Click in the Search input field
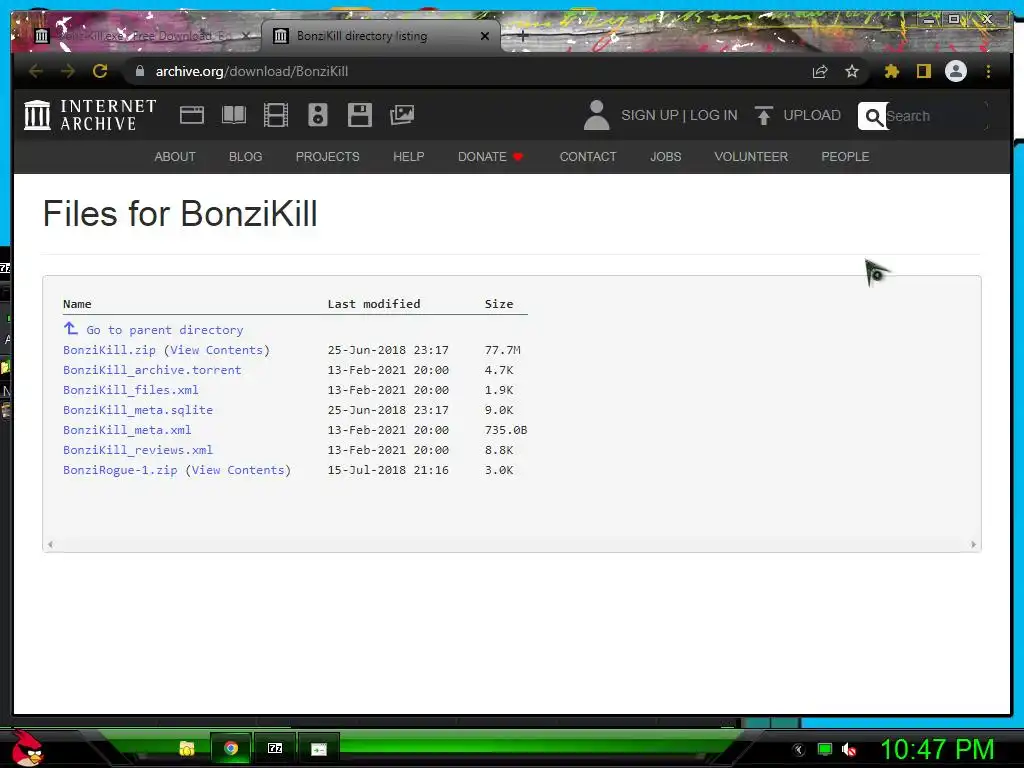This screenshot has width=1024, height=768. [936, 116]
